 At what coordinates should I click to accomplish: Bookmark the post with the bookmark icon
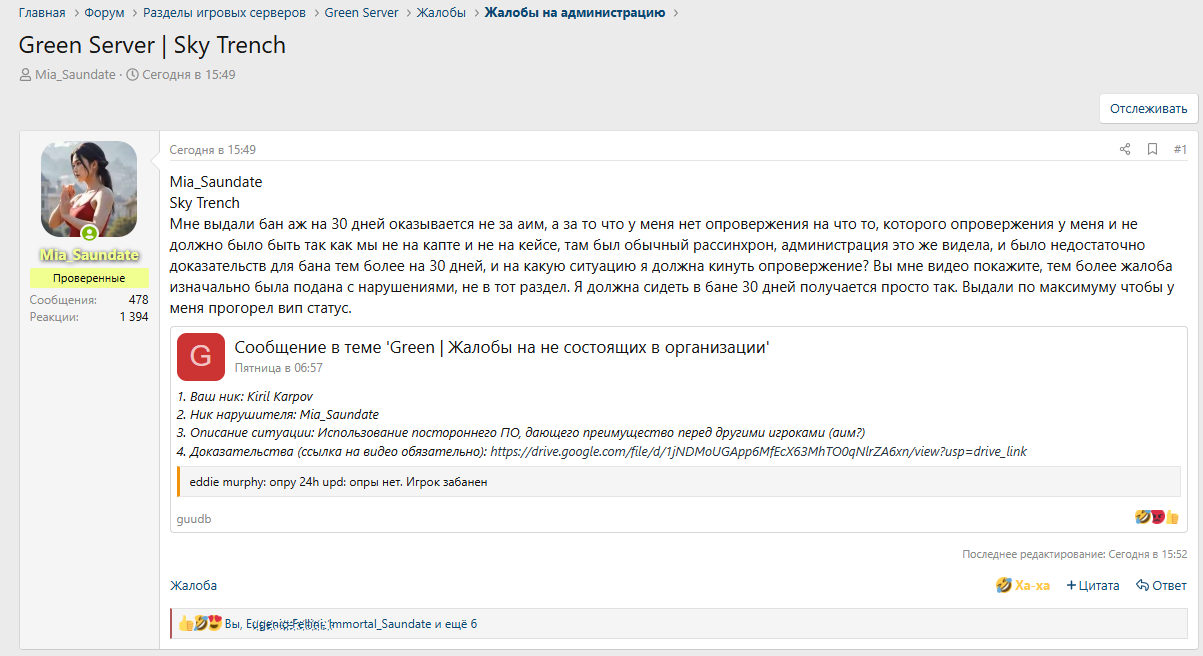tap(1152, 149)
